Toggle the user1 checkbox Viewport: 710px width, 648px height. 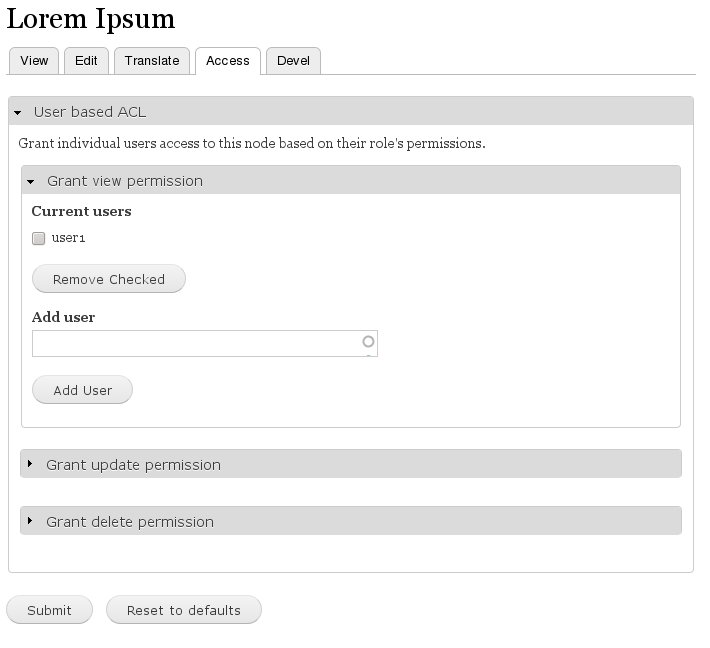coord(38,238)
